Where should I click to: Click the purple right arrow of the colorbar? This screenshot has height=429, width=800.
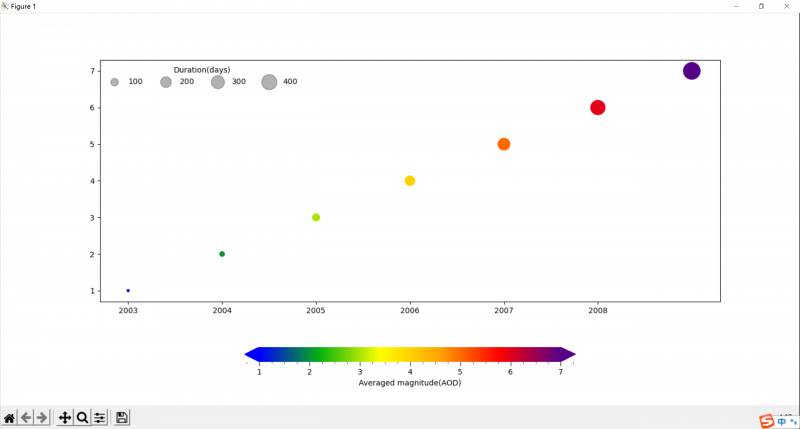(568, 354)
